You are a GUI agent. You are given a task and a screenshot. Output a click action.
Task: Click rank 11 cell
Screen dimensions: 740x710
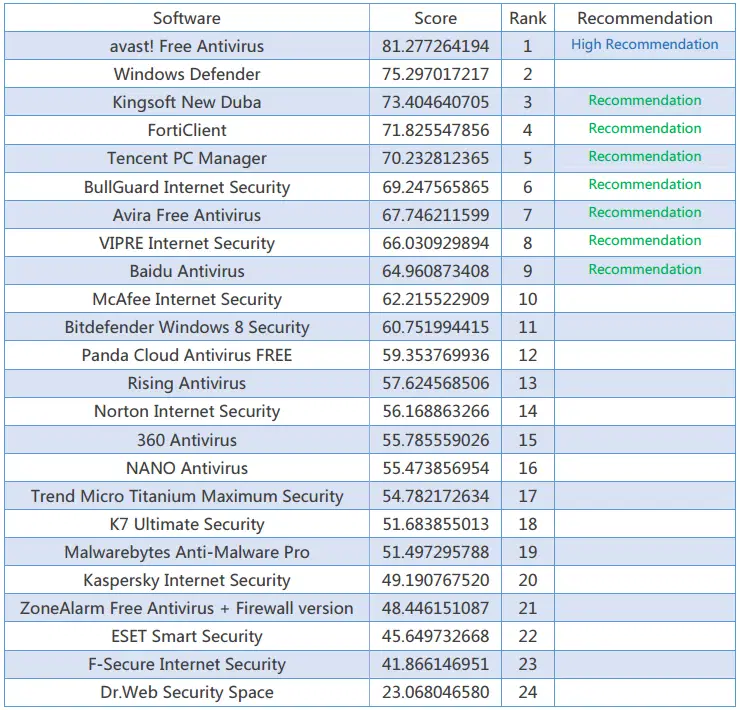click(x=528, y=328)
